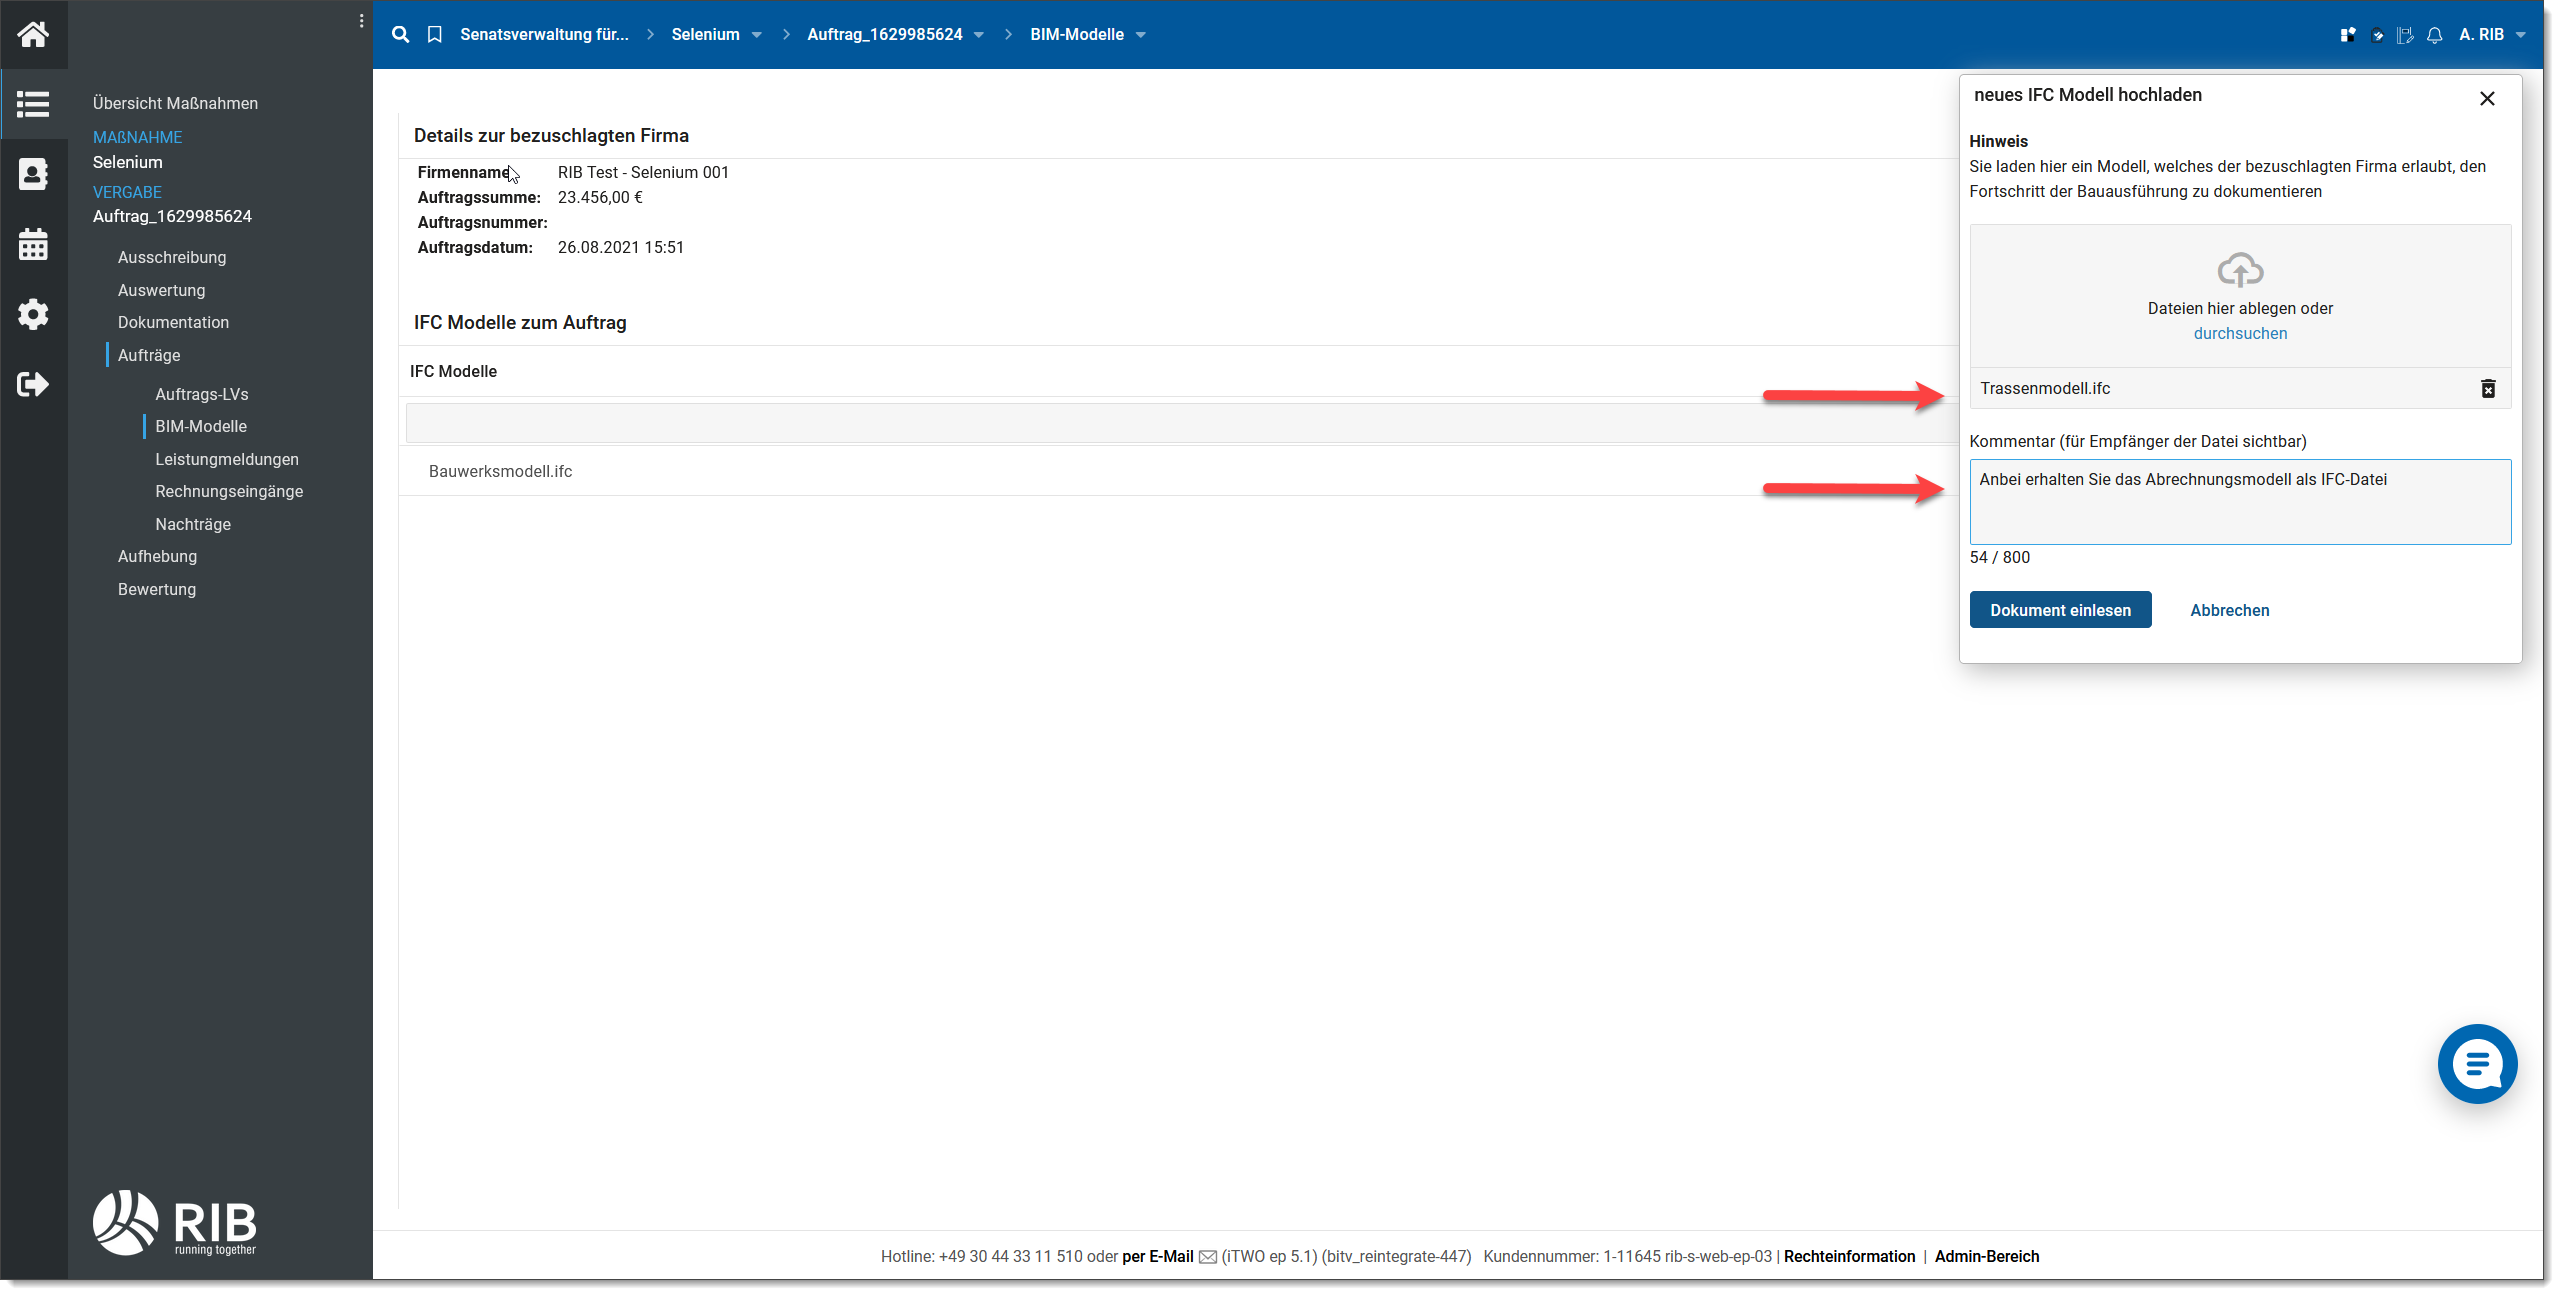Click the IFC Modelle column header
This screenshot has width=2559, height=1295.
point(453,371)
